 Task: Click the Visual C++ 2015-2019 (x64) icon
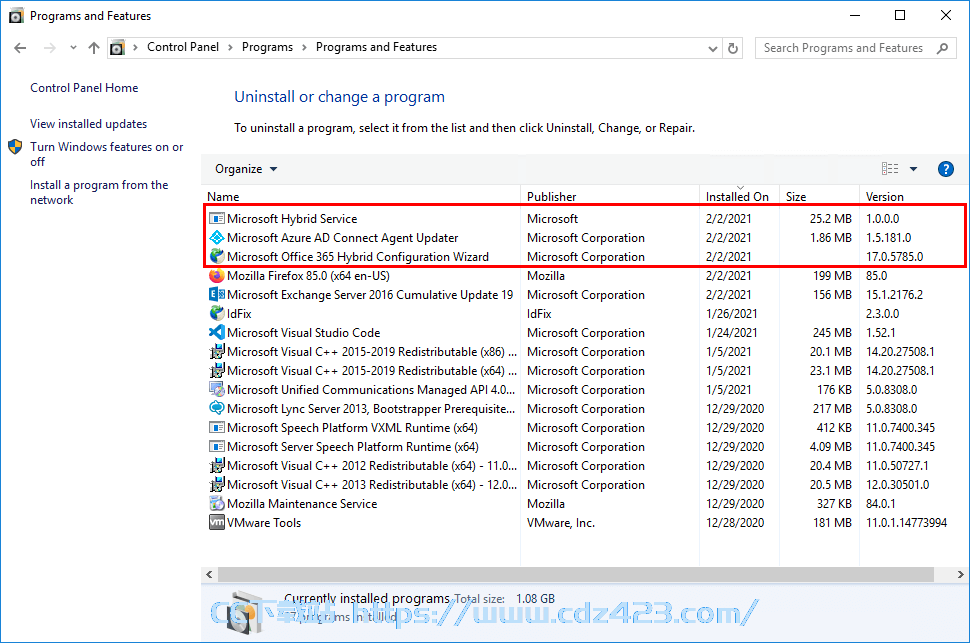tap(217, 371)
